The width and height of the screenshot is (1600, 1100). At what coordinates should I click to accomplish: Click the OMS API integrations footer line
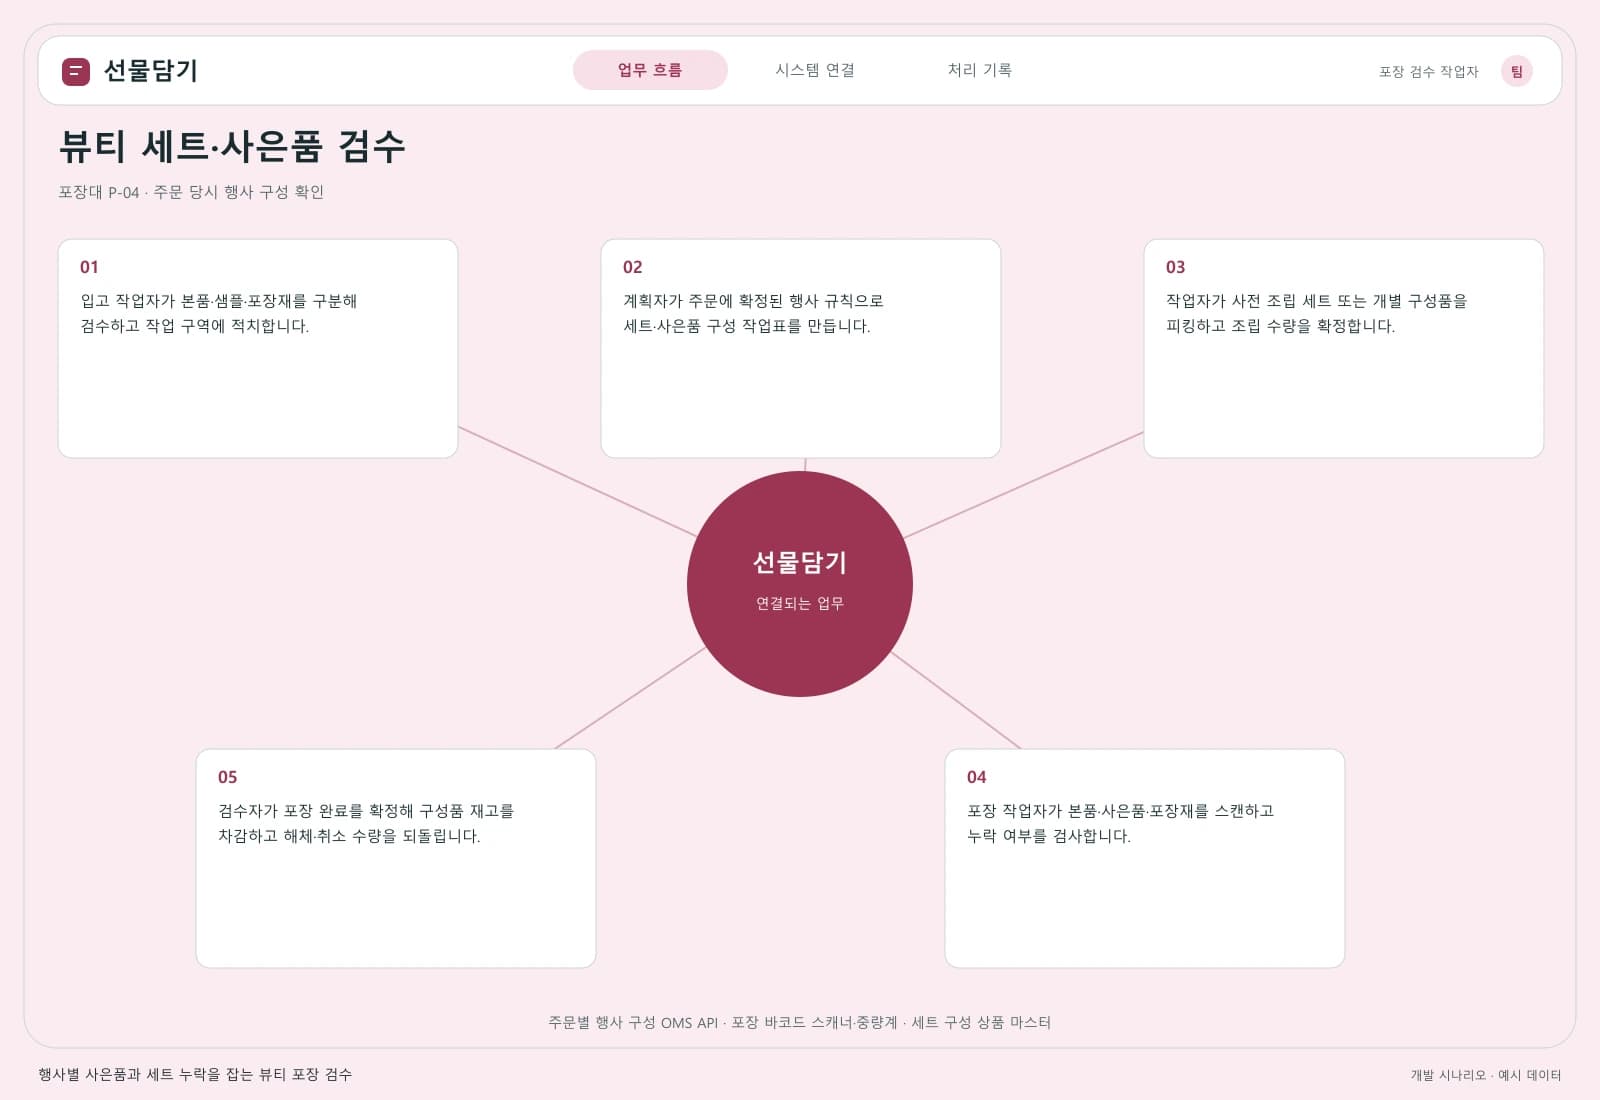800,1022
